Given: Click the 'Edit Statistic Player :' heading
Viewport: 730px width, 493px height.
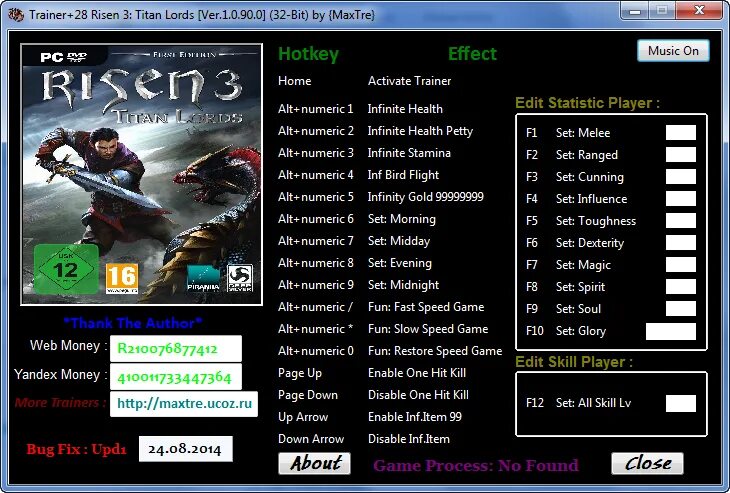Looking at the screenshot, I should point(588,103).
